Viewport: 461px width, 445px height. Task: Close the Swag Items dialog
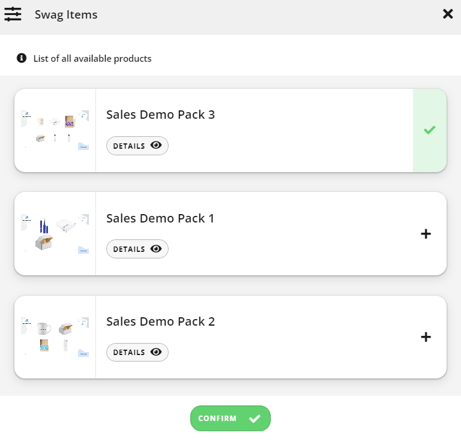pos(448,14)
